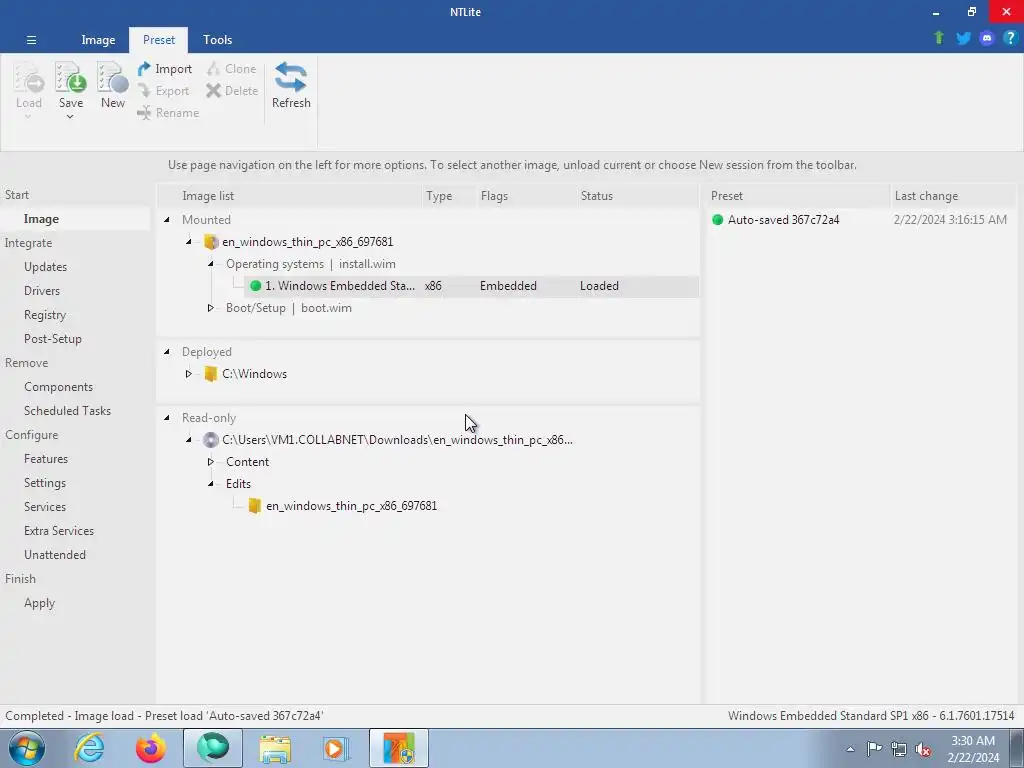Viewport: 1024px width, 768px height.
Task: Collapse the Mounted group
Action: tap(167, 220)
